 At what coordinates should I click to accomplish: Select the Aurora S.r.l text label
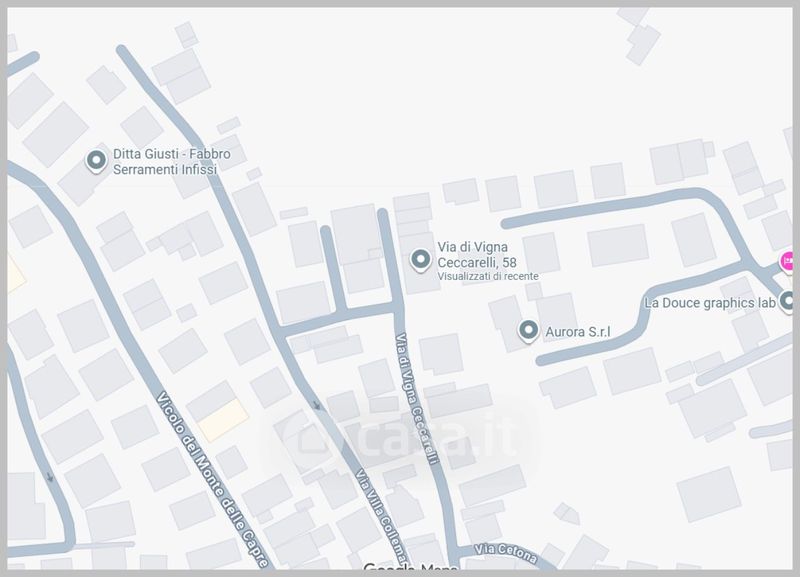tap(578, 332)
